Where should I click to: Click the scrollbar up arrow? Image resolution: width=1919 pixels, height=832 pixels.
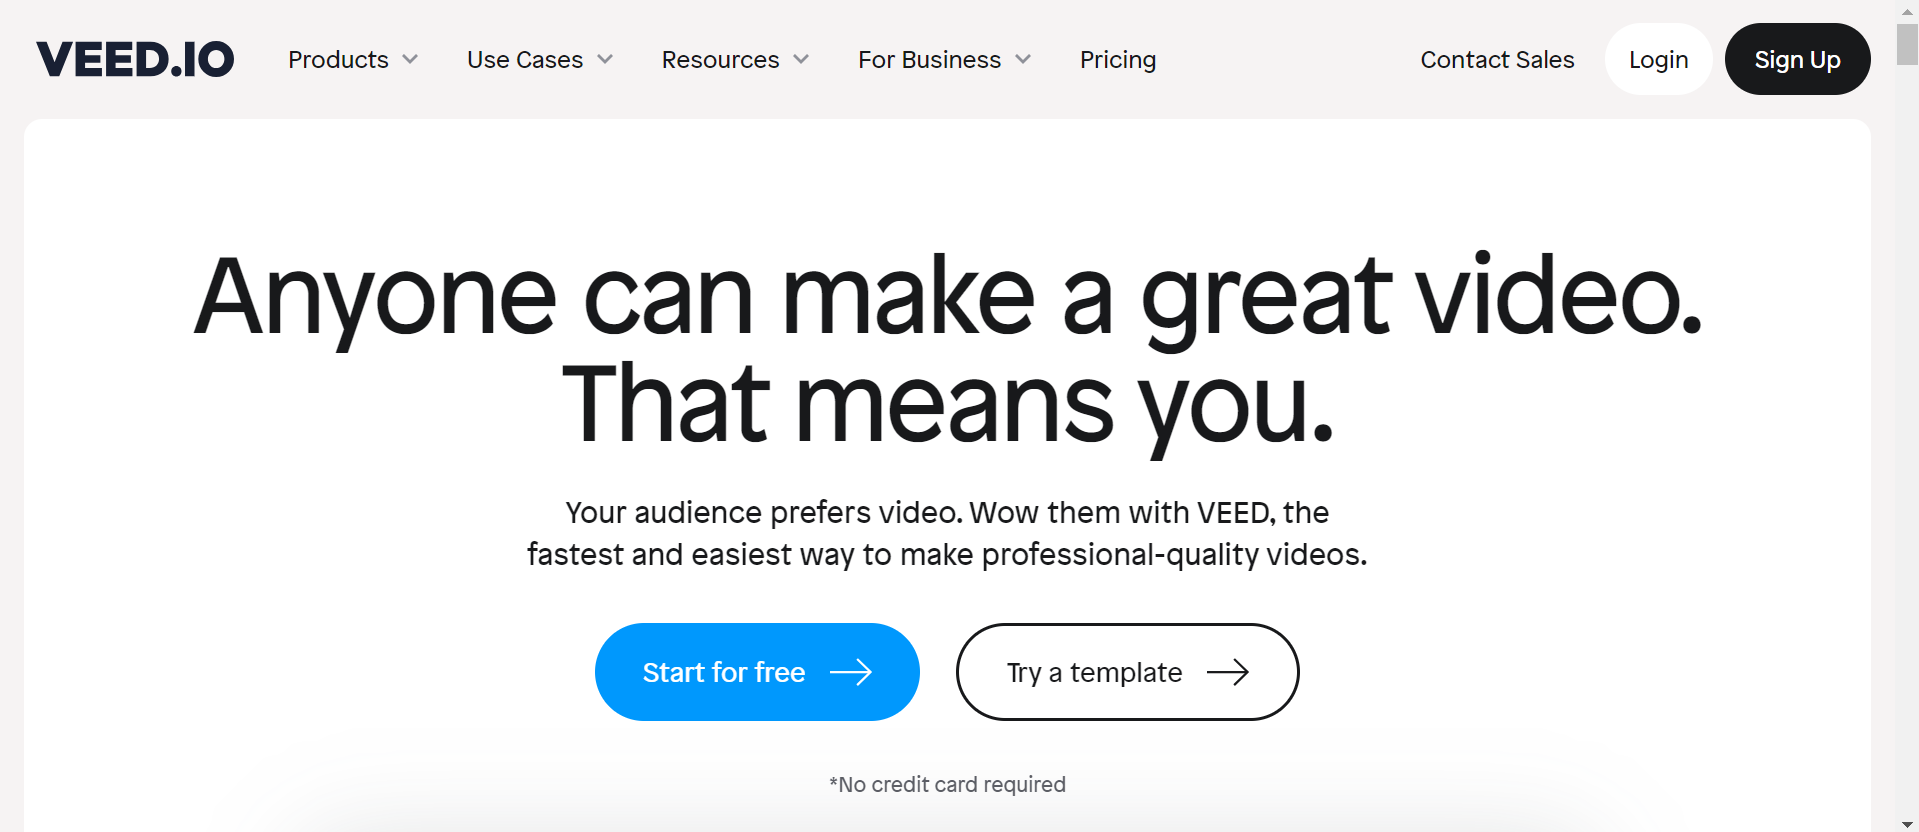tap(1907, 10)
